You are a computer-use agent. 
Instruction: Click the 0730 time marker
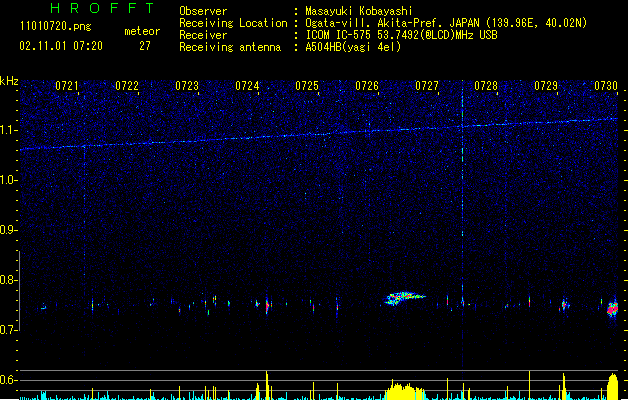[606, 86]
